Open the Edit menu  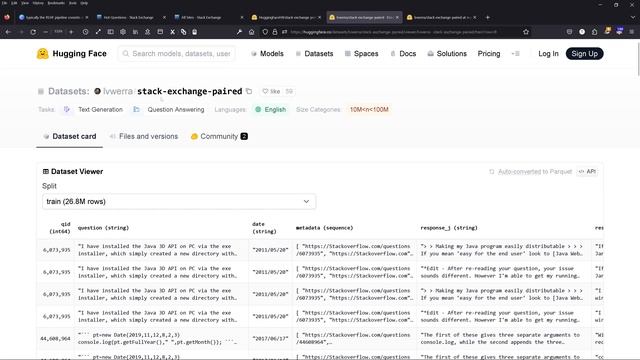point(14,3)
